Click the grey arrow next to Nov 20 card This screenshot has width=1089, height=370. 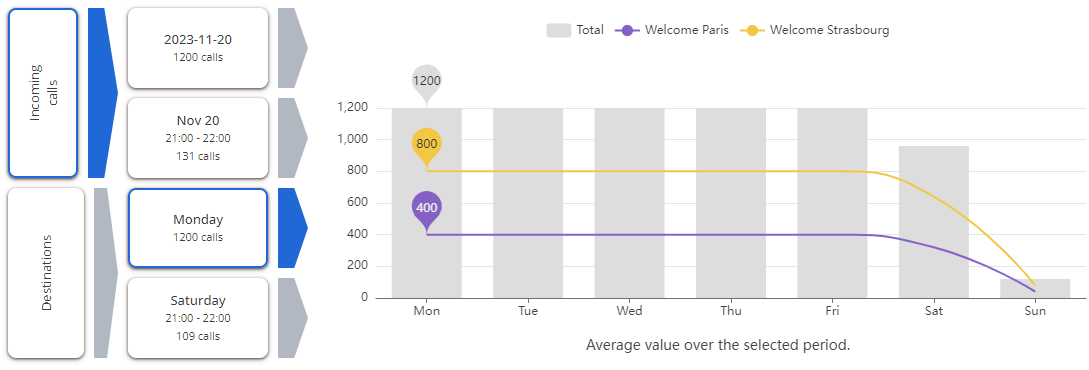pos(292,137)
